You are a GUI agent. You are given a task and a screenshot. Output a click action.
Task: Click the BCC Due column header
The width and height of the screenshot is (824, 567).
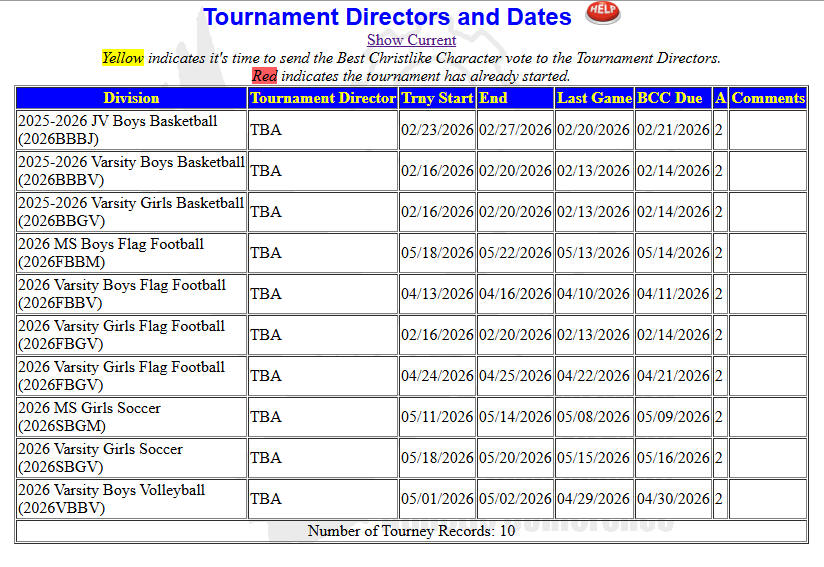[x=673, y=98]
